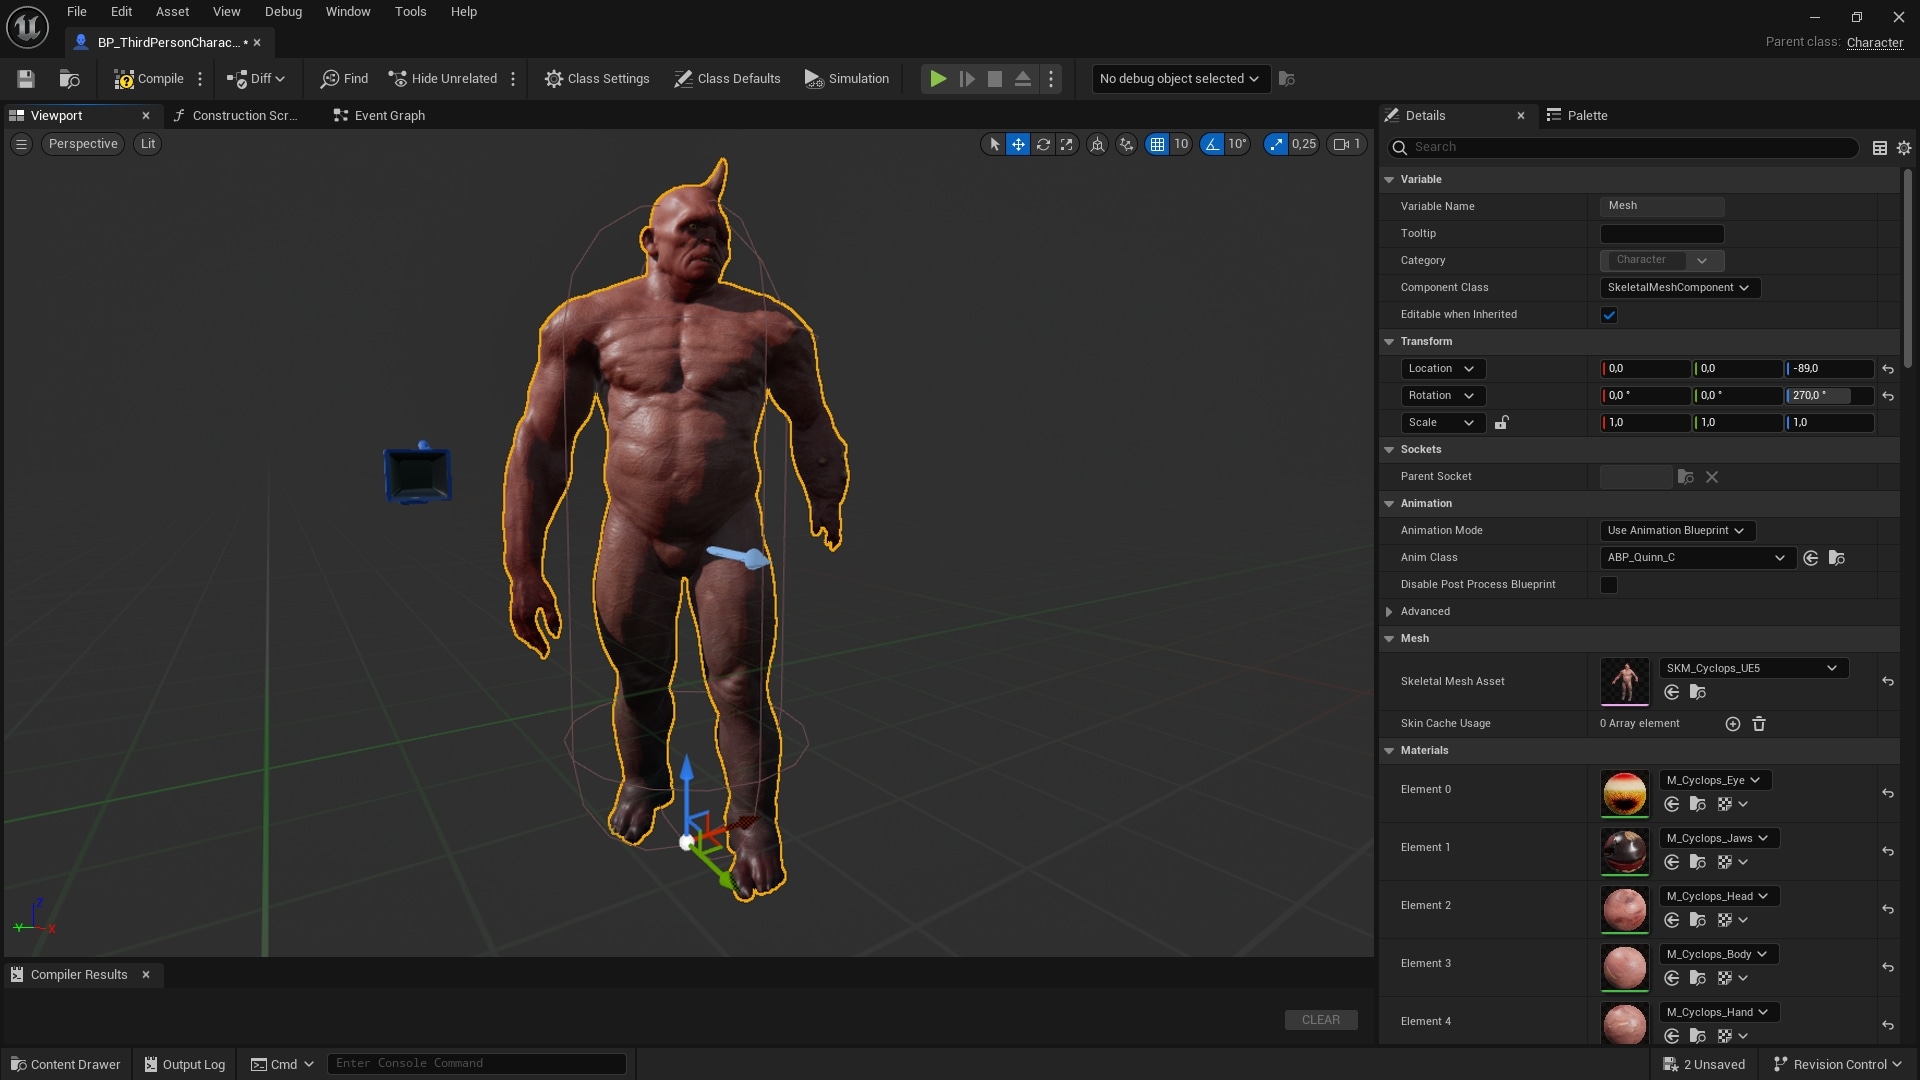Play the simulation with the green arrow

(x=938, y=79)
